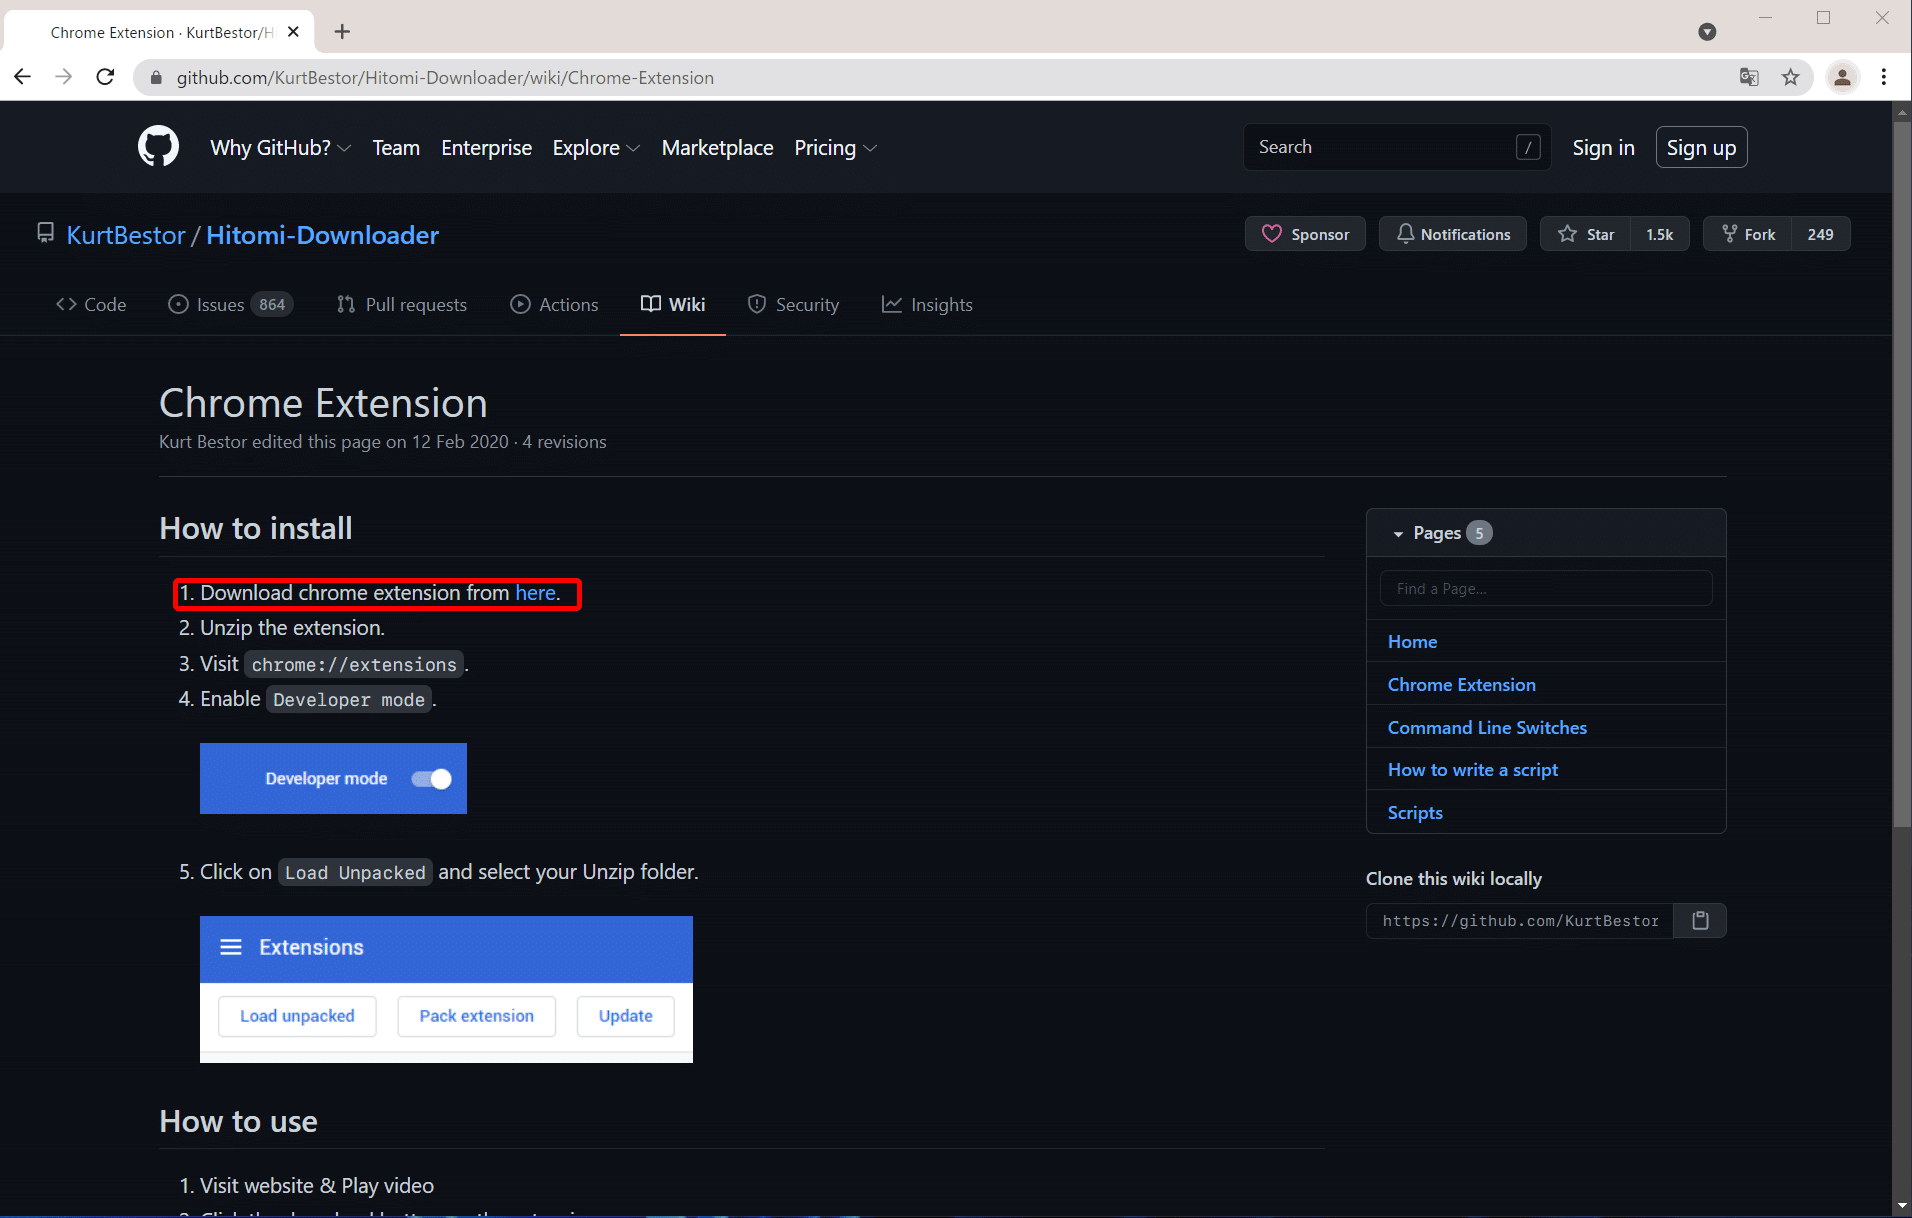Image resolution: width=1912 pixels, height=1218 pixels.
Task: Click the scrollbar down arrow
Action: tap(1902, 1207)
